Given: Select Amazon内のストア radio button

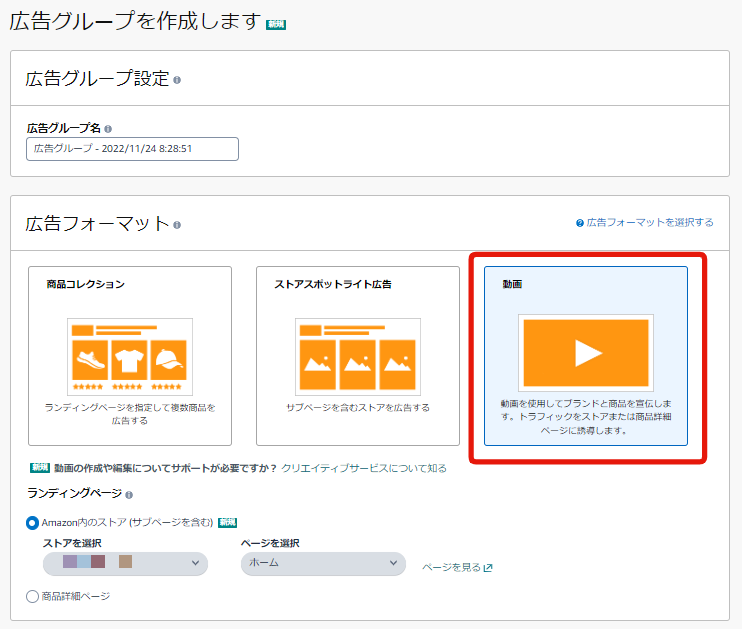Looking at the screenshot, I should click(x=32, y=522).
